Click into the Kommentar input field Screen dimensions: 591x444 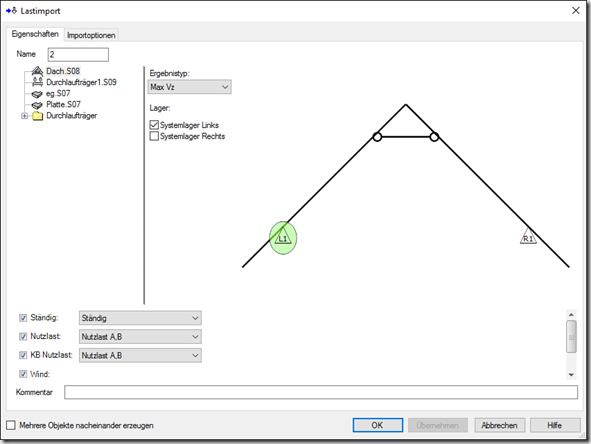point(321,392)
